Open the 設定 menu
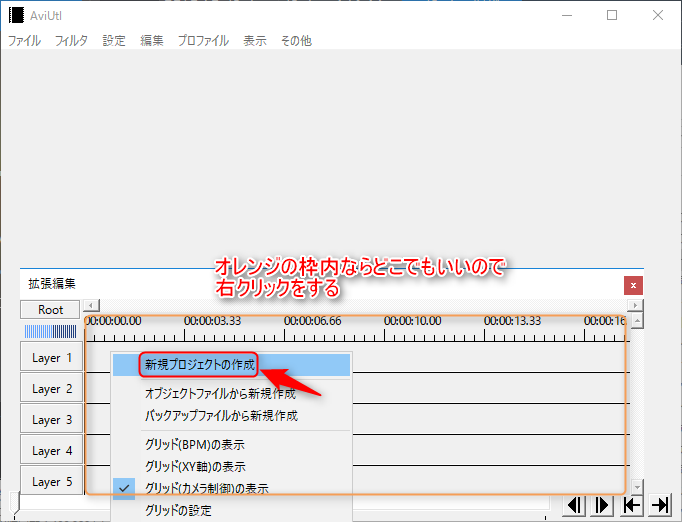 pos(114,41)
